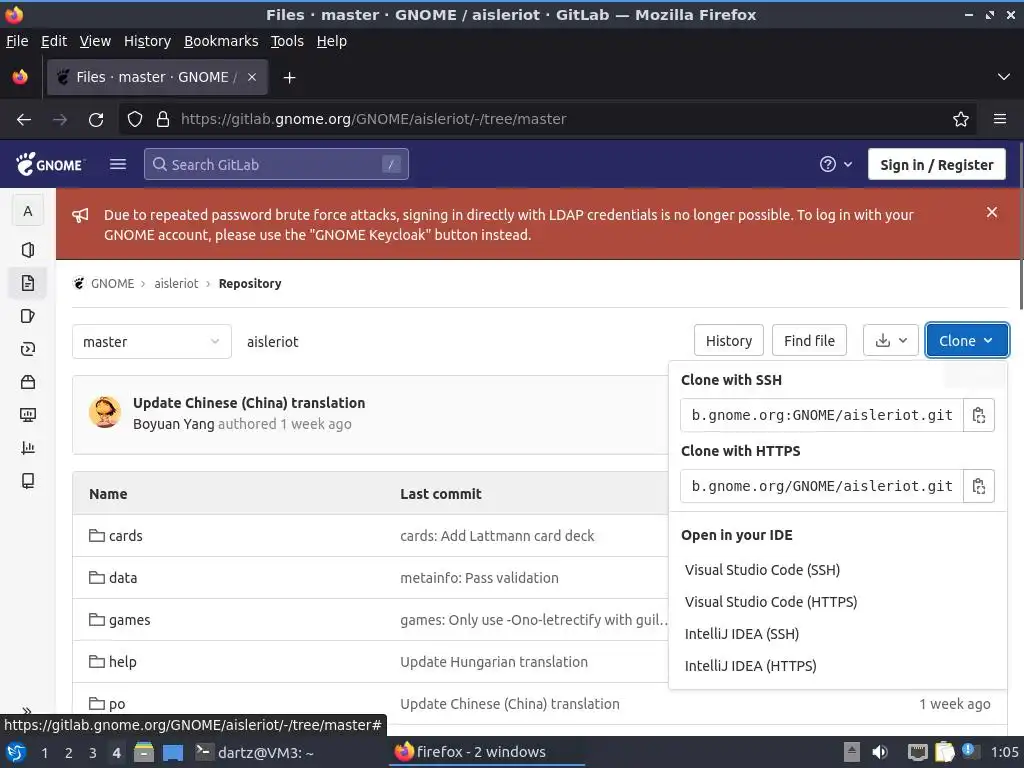
Task: Open Firefox application menu
Action: (x=999, y=119)
